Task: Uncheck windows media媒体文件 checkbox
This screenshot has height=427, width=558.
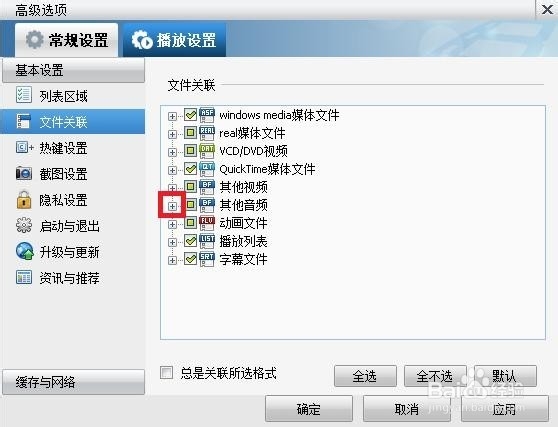Action: point(190,115)
